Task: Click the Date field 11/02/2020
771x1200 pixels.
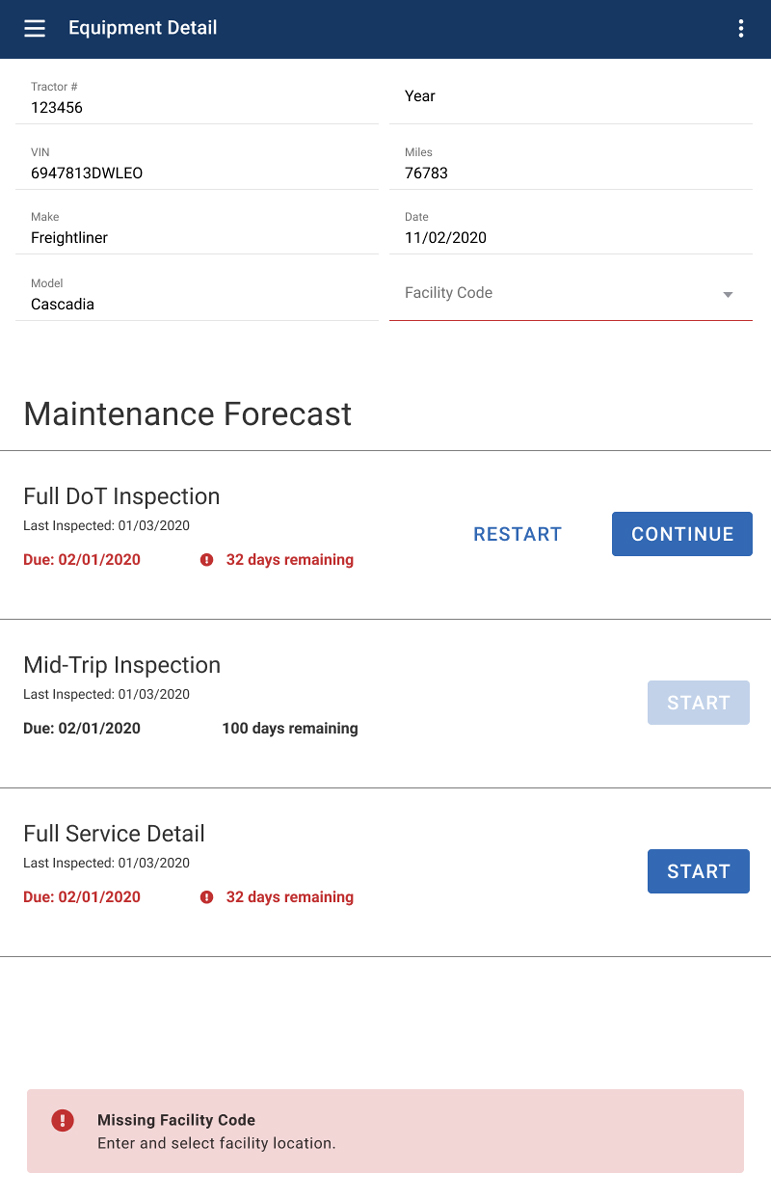Action: click(x=570, y=238)
